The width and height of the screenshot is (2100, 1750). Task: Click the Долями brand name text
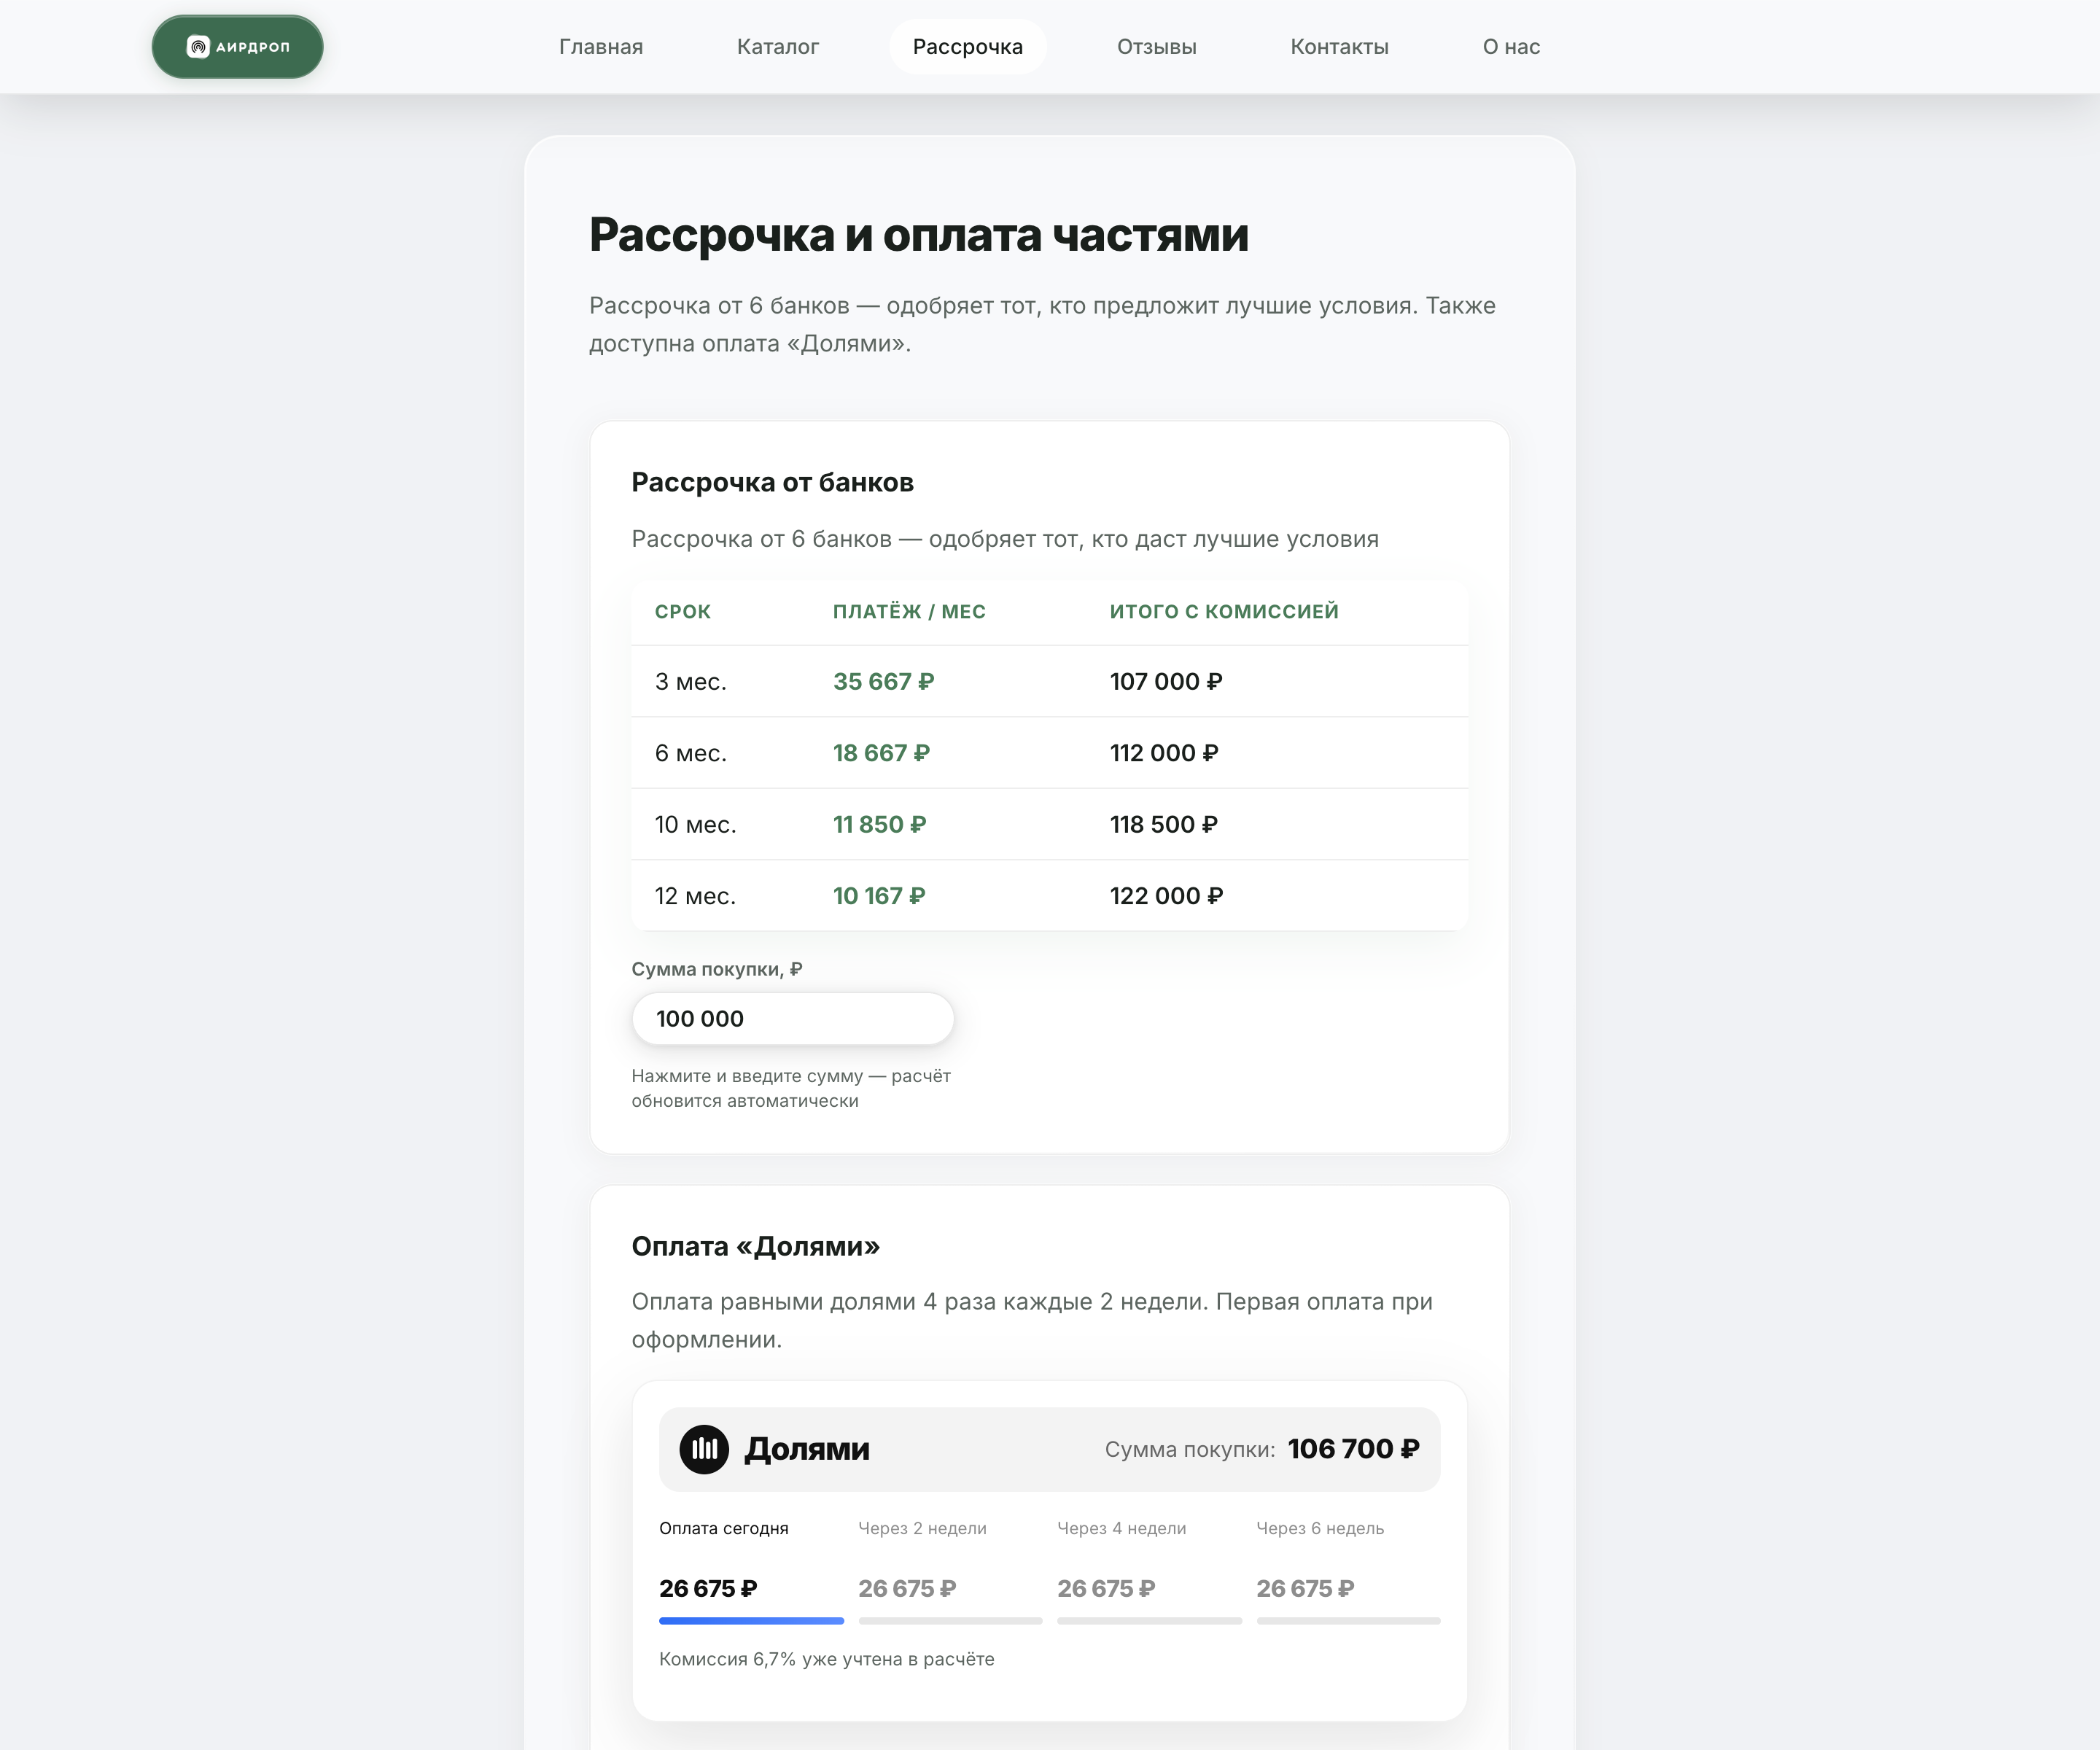807,1450
